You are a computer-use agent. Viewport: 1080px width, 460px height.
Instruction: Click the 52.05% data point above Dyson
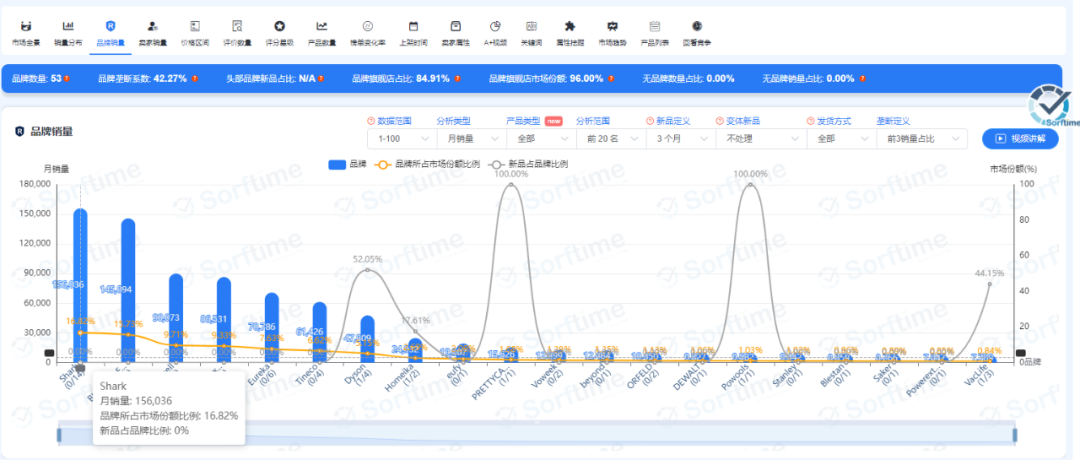click(x=367, y=269)
